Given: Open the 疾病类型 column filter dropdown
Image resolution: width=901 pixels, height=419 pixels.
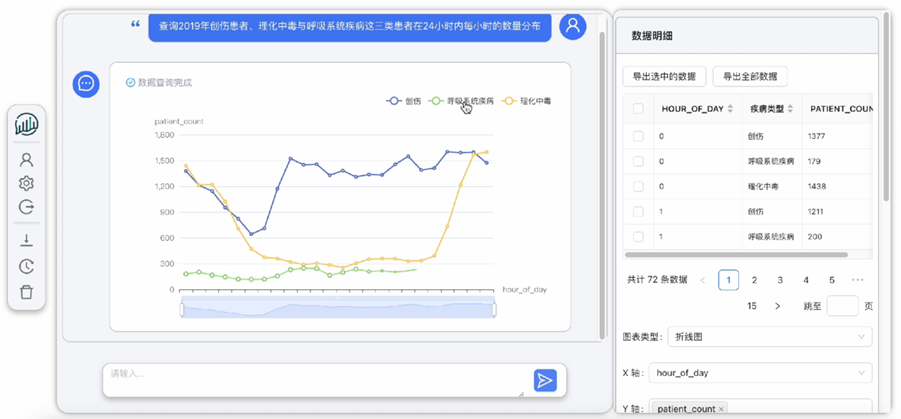Looking at the screenshot, I should point(790,109).
